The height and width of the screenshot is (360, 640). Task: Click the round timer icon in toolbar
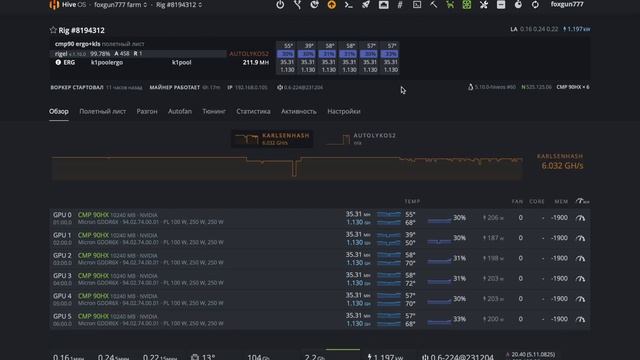coord(518,4)
